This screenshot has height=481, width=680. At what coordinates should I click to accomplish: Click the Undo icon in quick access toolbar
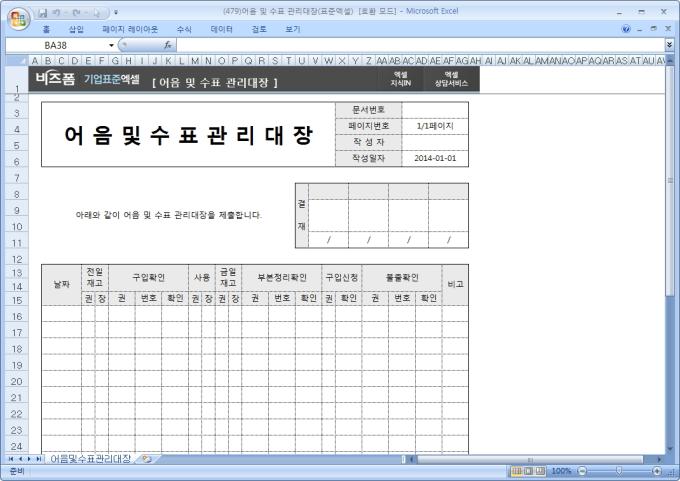click(x=56, y=13)
